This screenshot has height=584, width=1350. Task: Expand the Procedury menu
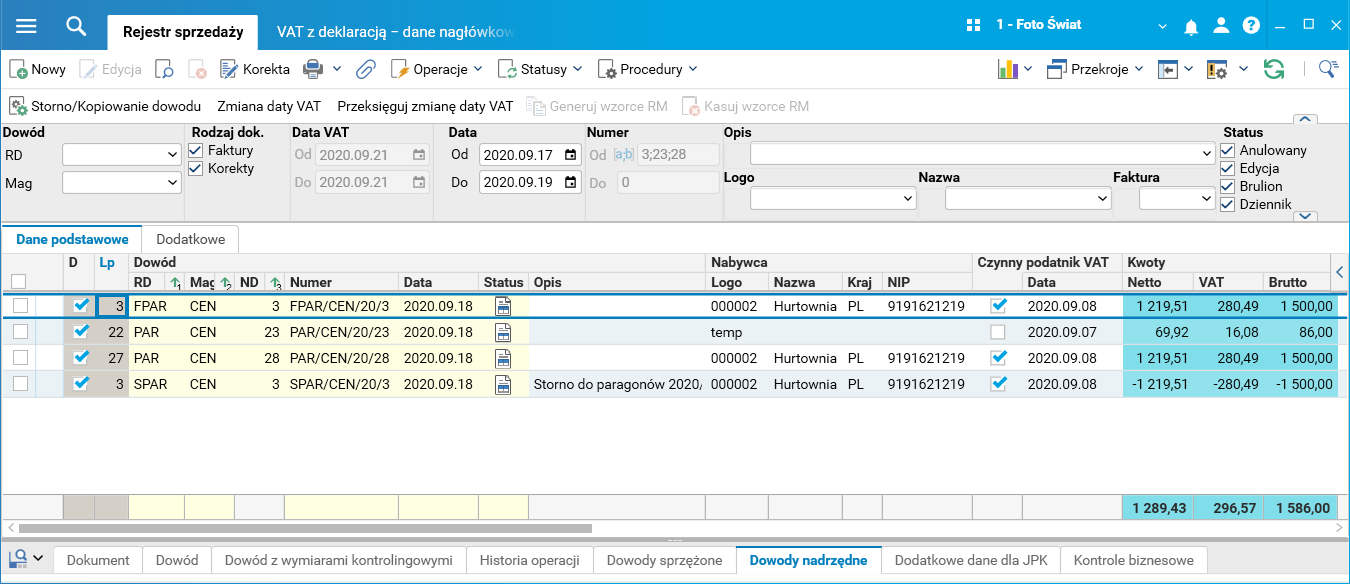tap(647, 69)
